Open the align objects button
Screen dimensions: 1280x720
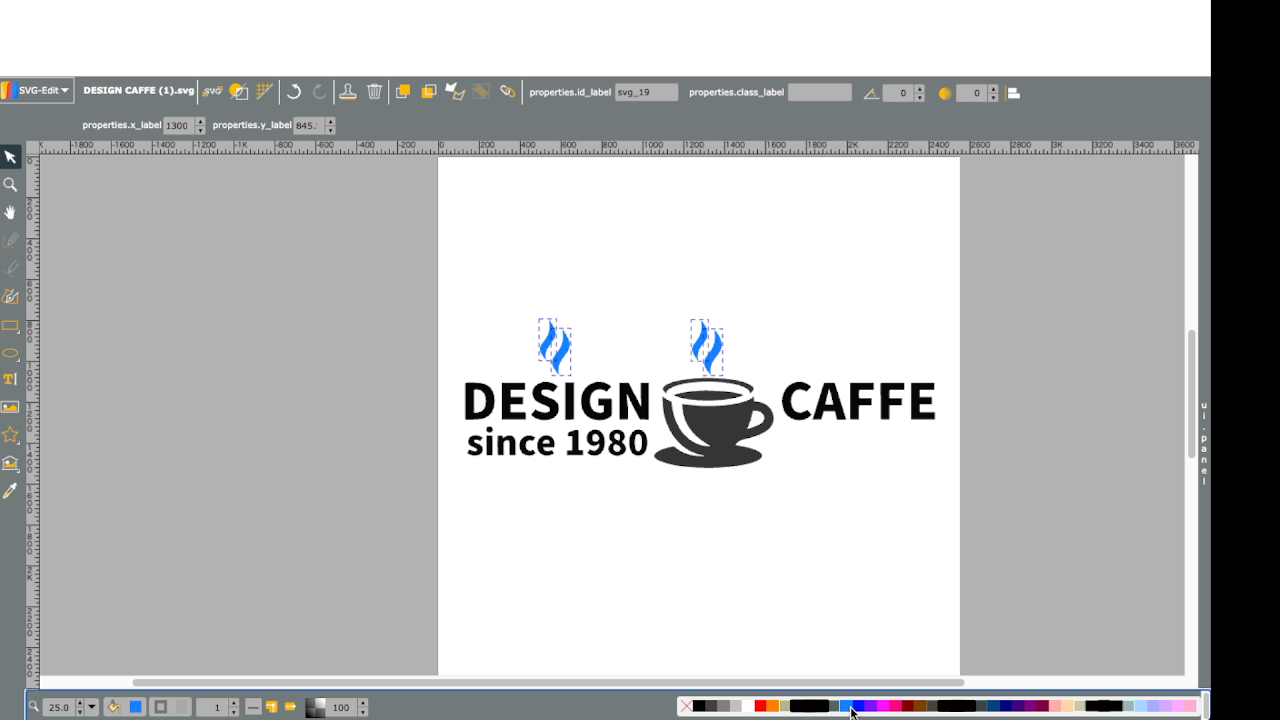pyautogui.click(x=1013, y=93)
